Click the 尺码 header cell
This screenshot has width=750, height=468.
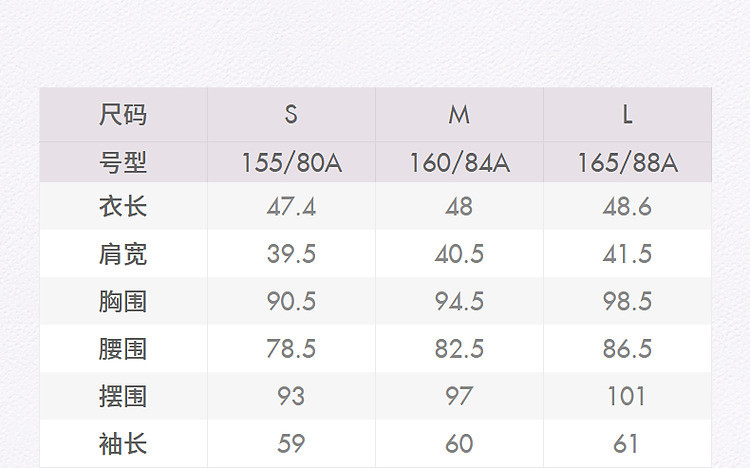point(123,115)
